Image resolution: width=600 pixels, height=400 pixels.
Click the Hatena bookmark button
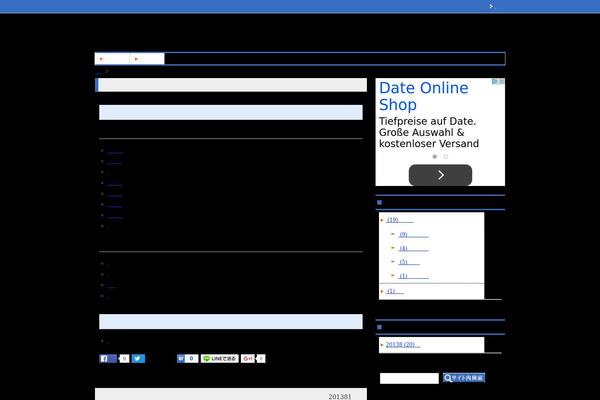click(x=188, y=359)
